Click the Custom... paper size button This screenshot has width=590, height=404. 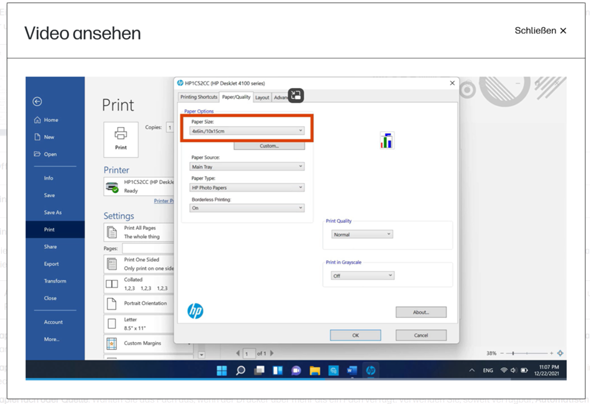[x=269, y=146]
